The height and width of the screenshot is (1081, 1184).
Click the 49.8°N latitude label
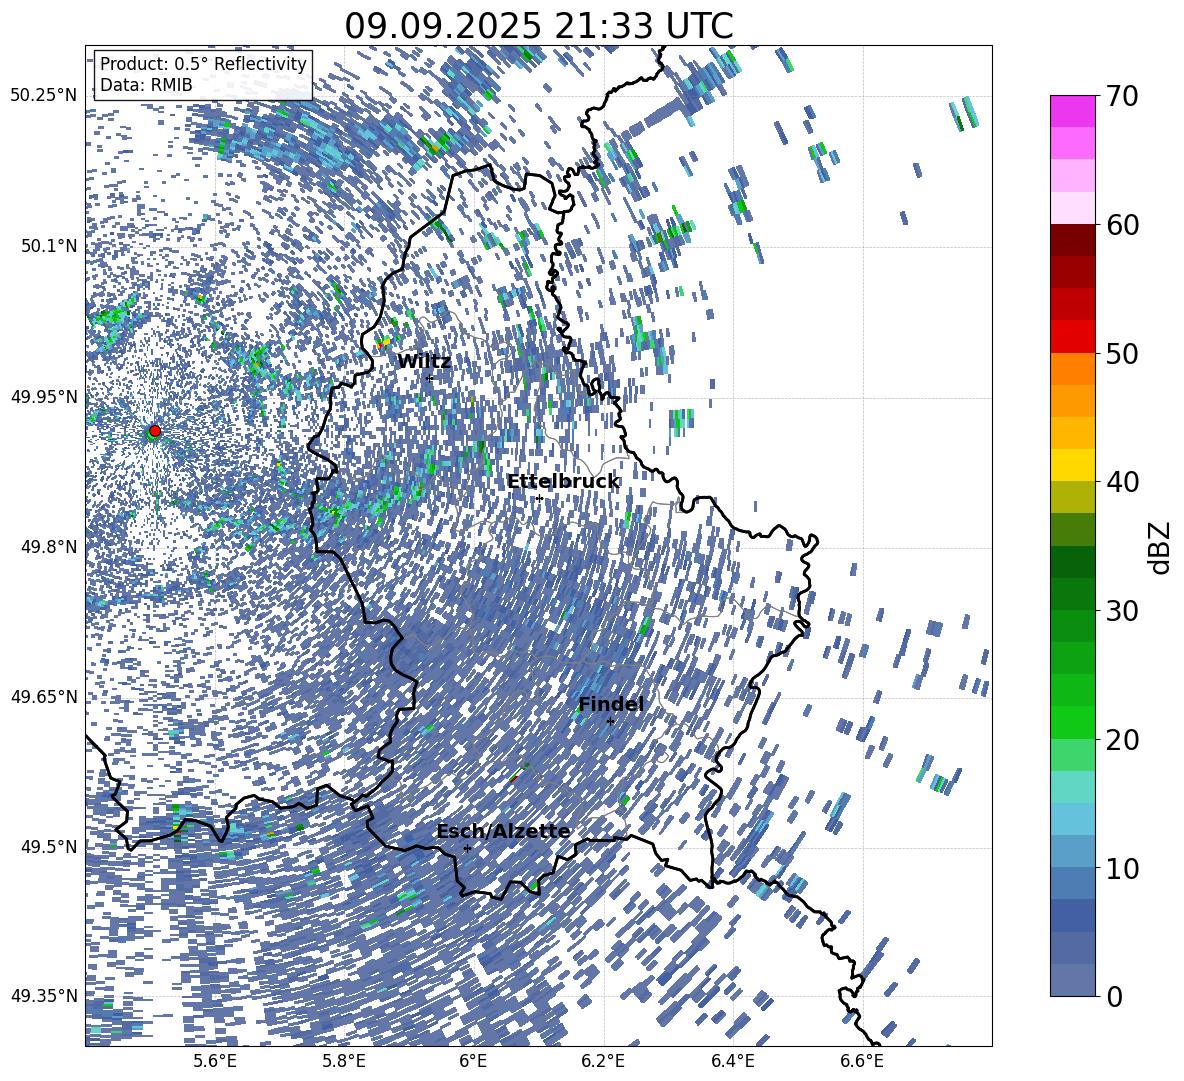tap(48, 546)
